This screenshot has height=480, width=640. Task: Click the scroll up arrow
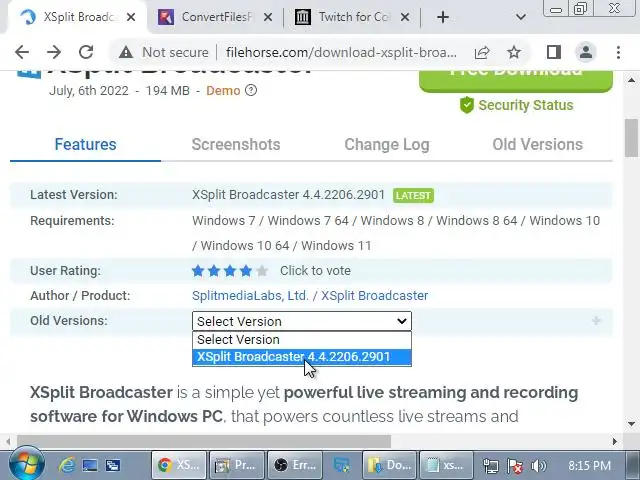click(x=631, y=80)
